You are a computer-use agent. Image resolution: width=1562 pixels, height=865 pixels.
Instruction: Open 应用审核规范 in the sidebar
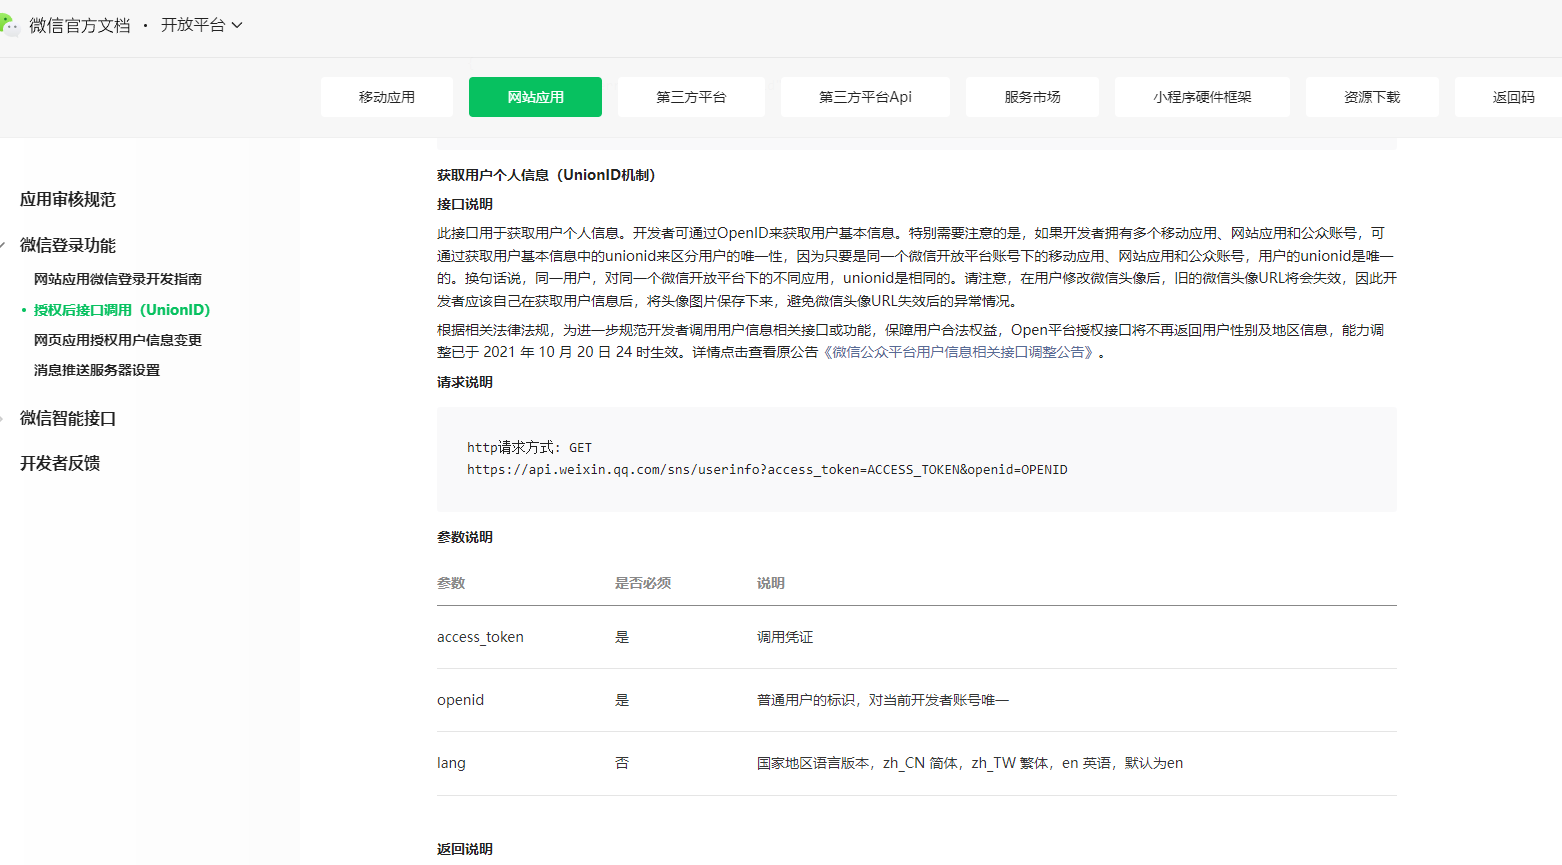click(68, 199)
